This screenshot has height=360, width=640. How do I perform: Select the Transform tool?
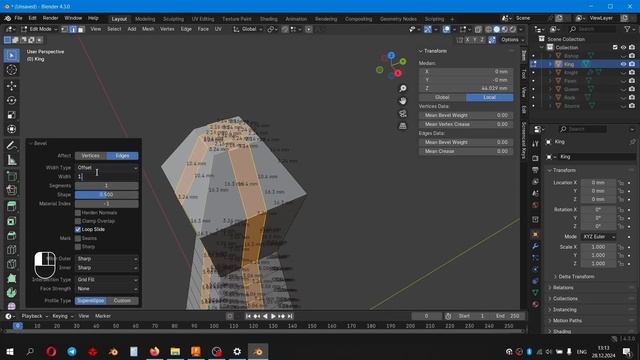tap(11, 129)
